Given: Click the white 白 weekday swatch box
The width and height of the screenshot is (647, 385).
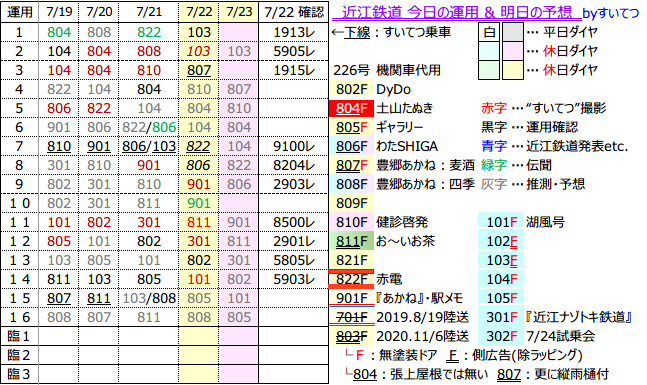Looking at the screenshot, I should 489,32.
